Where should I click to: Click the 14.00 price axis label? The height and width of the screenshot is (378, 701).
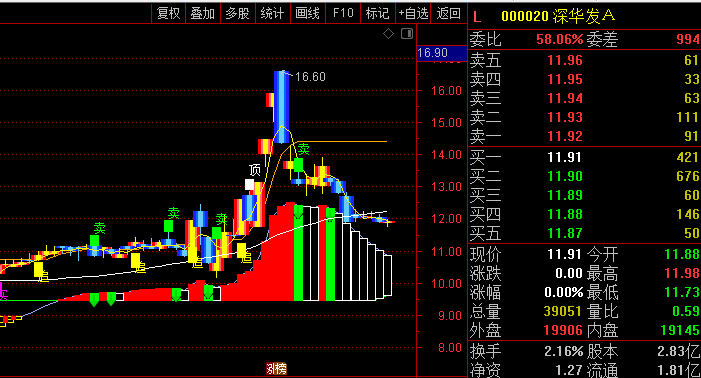coord(446,155)
